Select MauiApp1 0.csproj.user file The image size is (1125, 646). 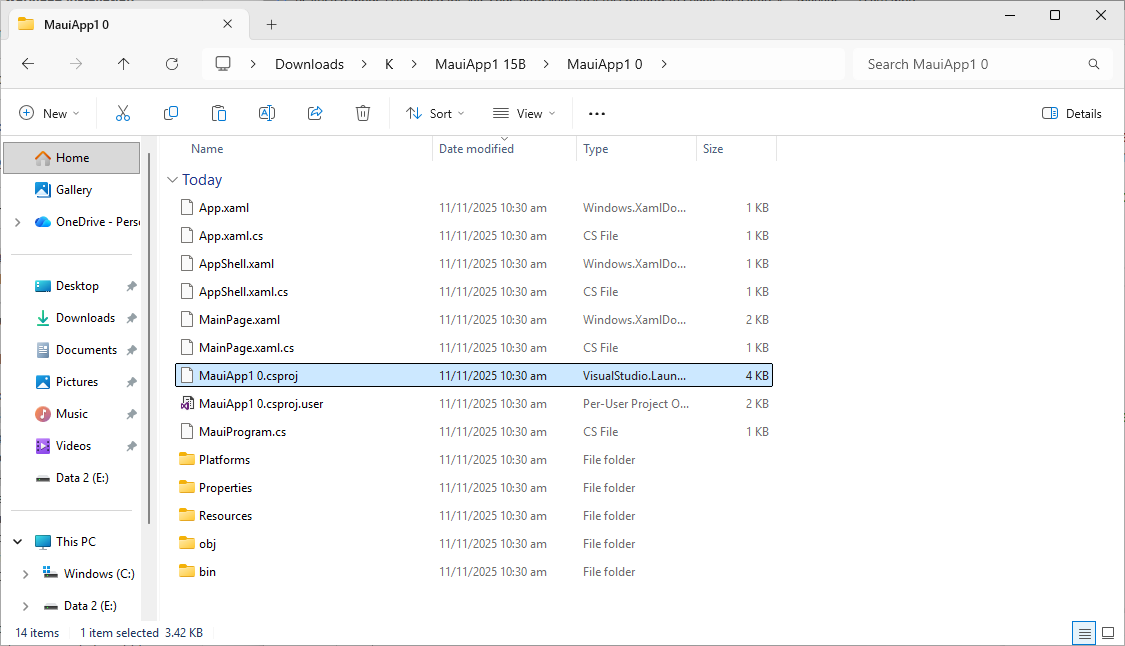coord(474,403)
